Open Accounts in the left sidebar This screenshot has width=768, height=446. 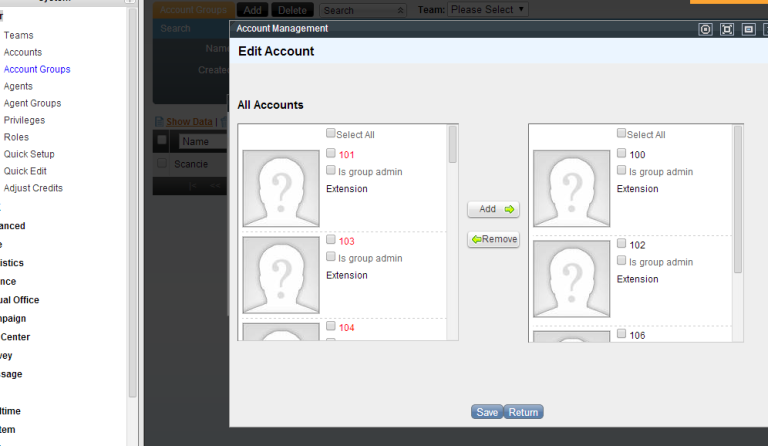[x=23, y=52]
